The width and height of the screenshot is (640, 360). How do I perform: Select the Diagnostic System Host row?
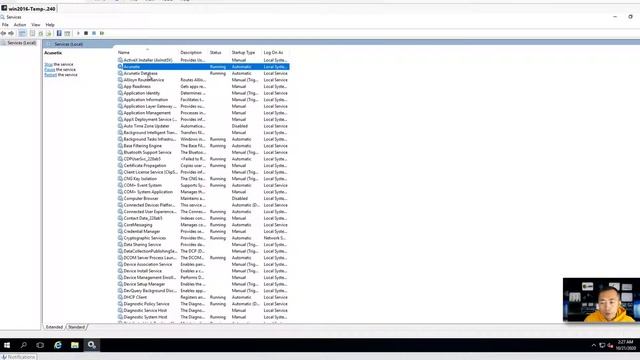coord(203,317)
